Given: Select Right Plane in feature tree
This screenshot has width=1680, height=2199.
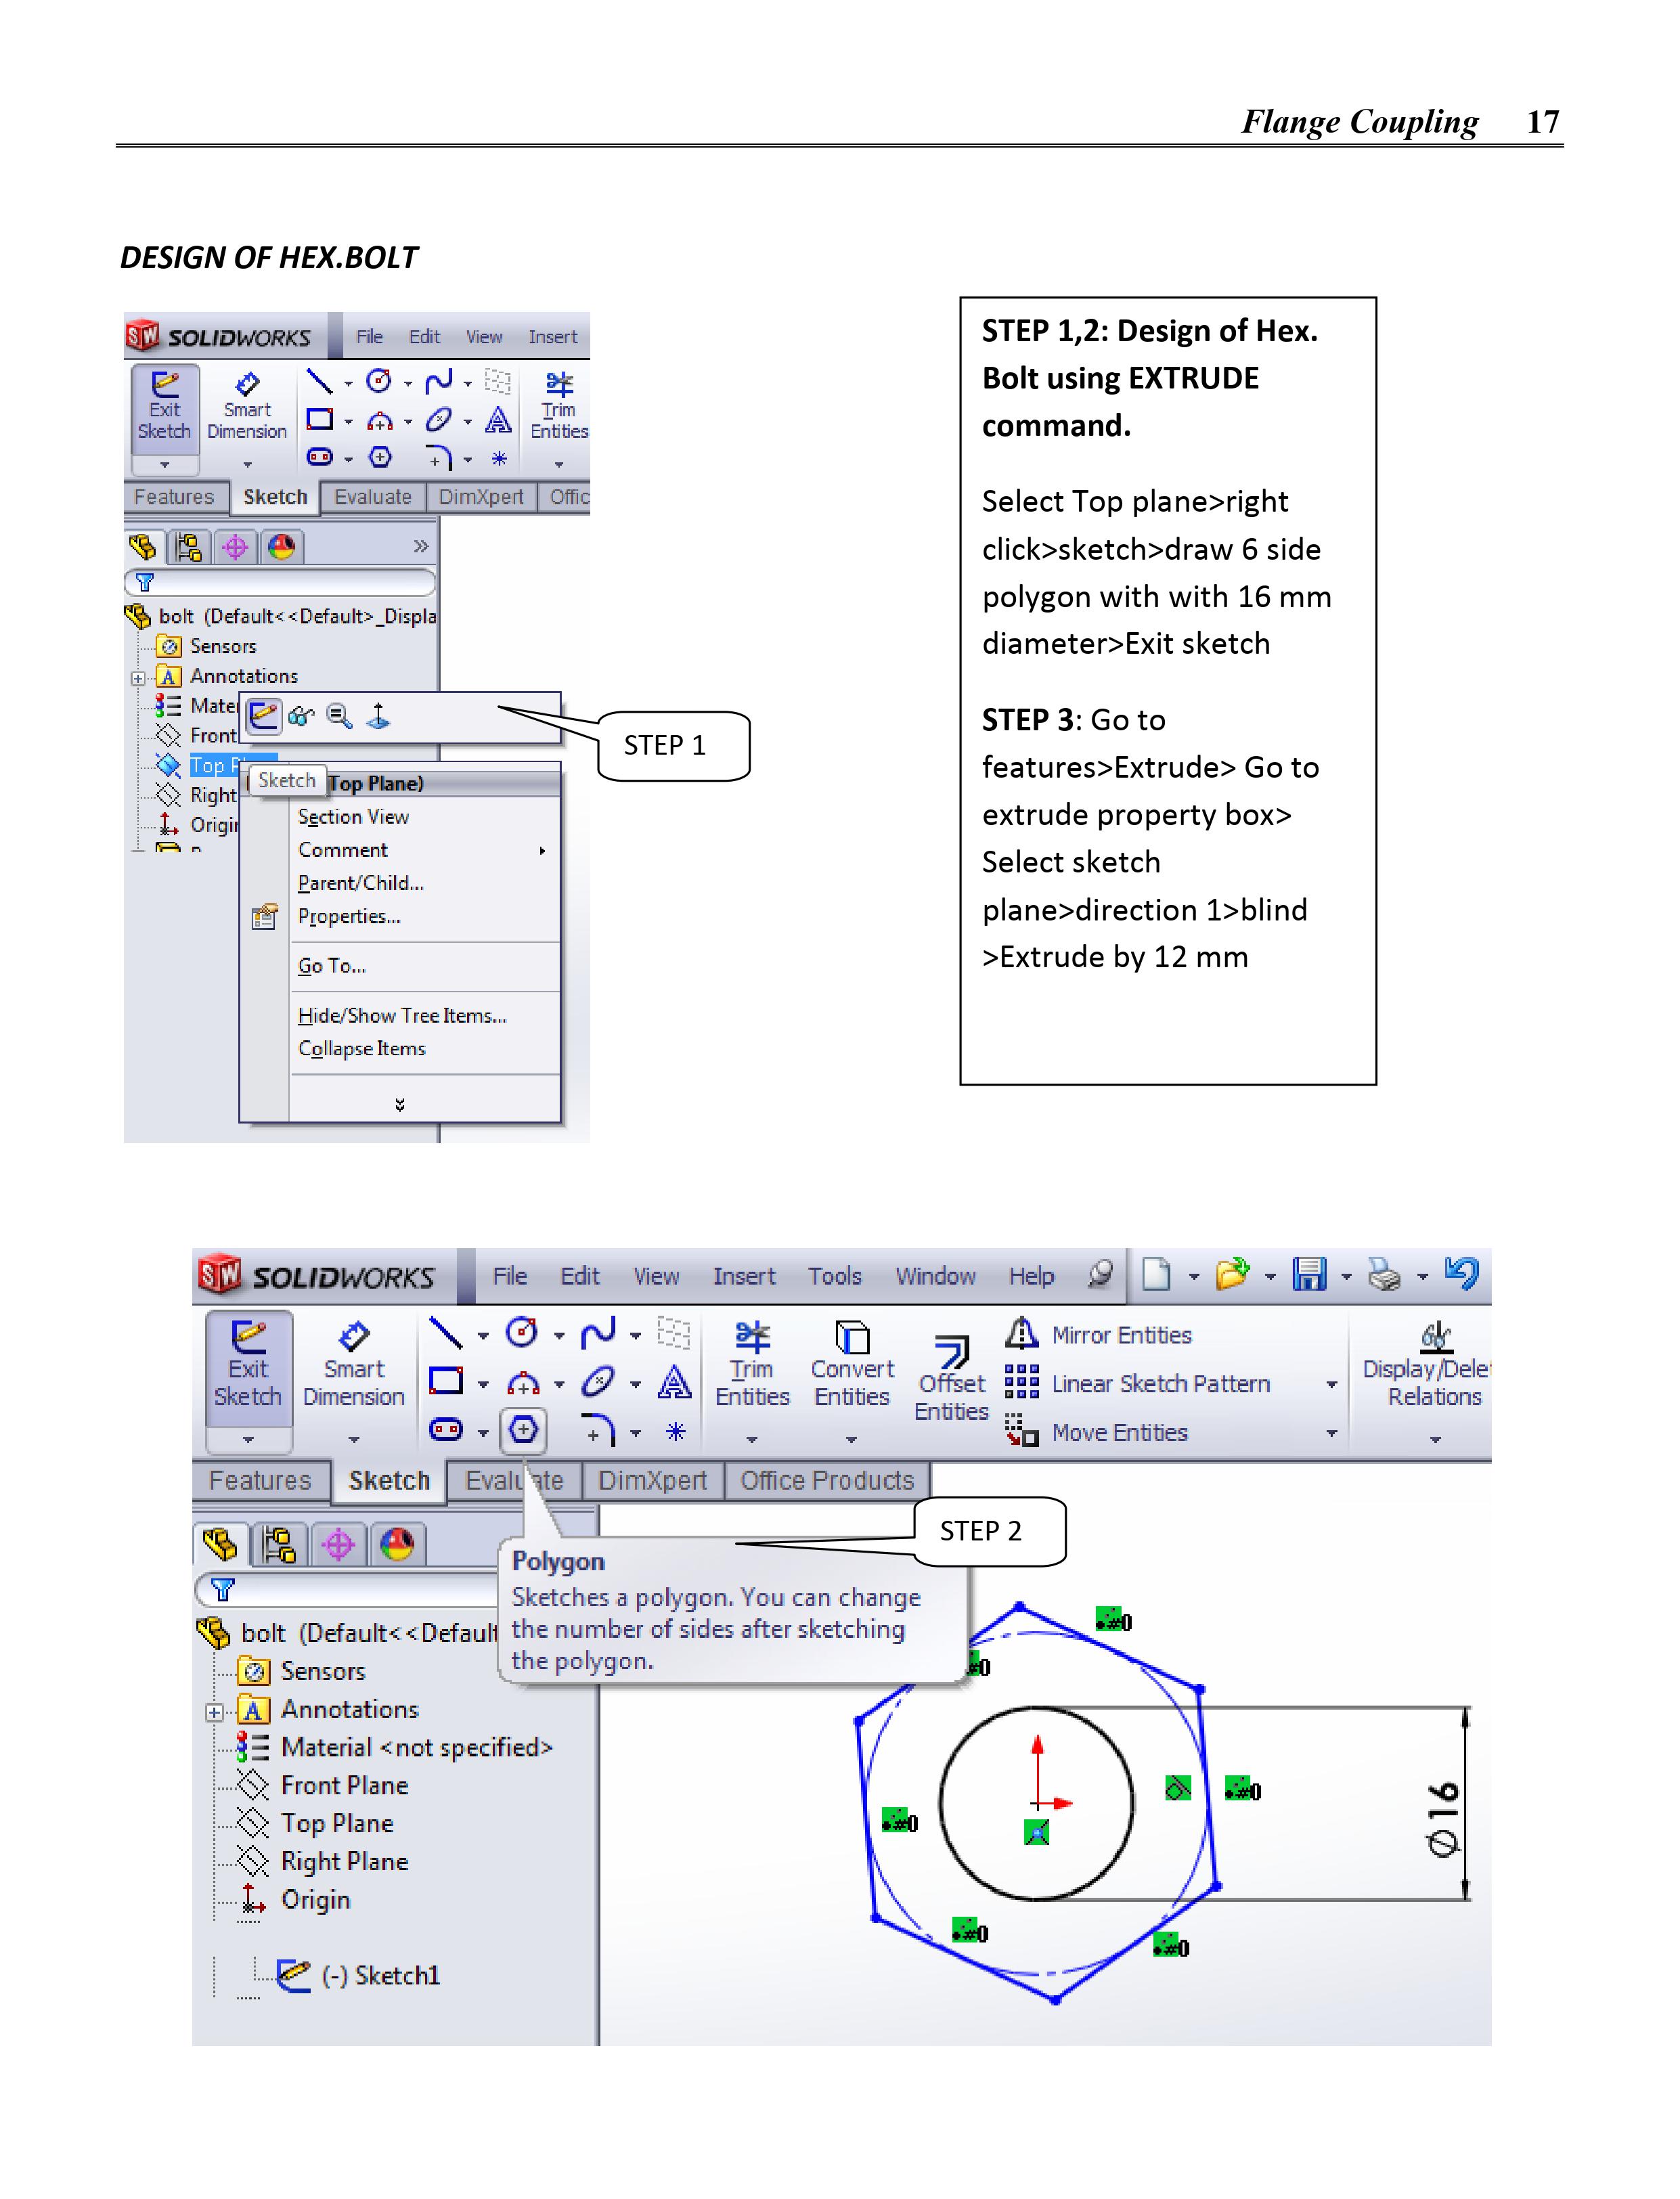Looking at the screenshot, I should coord(344,1861).
